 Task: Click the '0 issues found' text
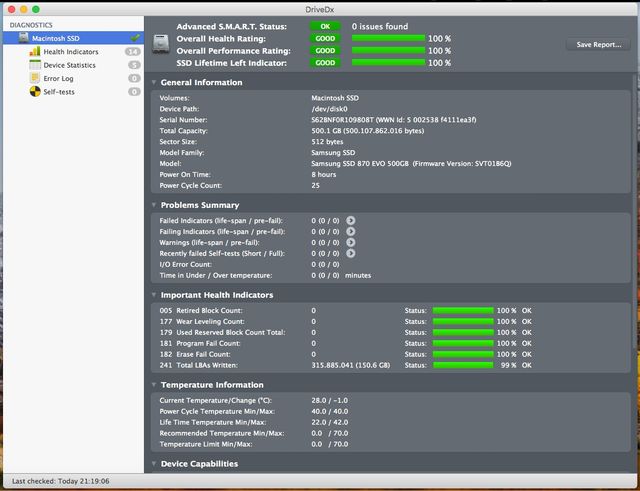pyautogui.click(x=380, y=26)
